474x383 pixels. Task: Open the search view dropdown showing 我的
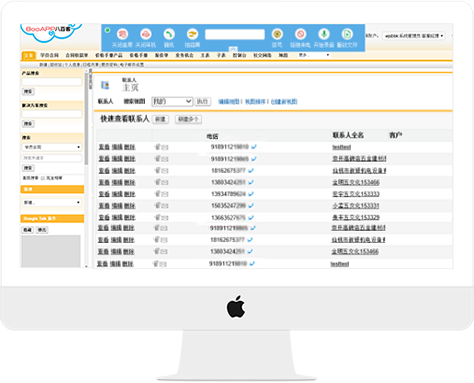coord(172,101)
